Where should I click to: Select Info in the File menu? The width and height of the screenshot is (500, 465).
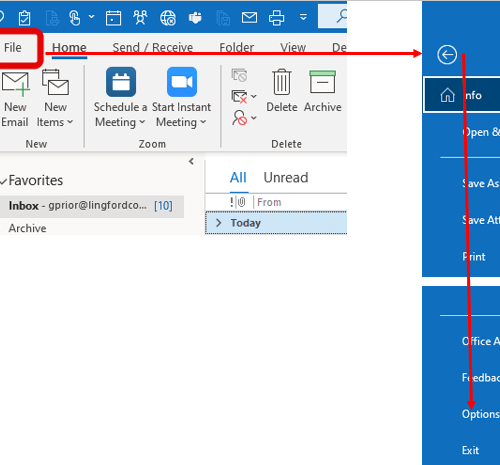tap(462, 95)
